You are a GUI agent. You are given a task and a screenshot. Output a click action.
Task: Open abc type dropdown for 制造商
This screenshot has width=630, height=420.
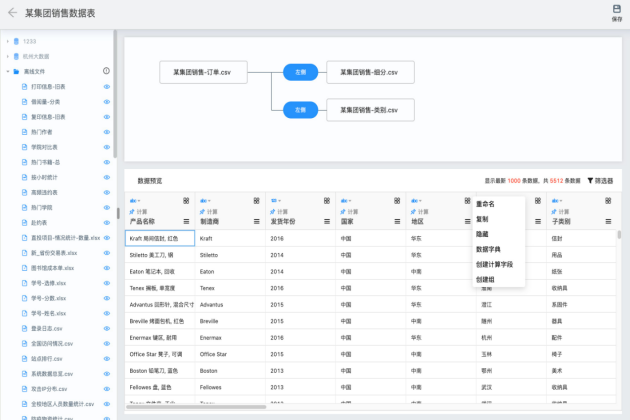pyautogui.click(x=205, y=201)
